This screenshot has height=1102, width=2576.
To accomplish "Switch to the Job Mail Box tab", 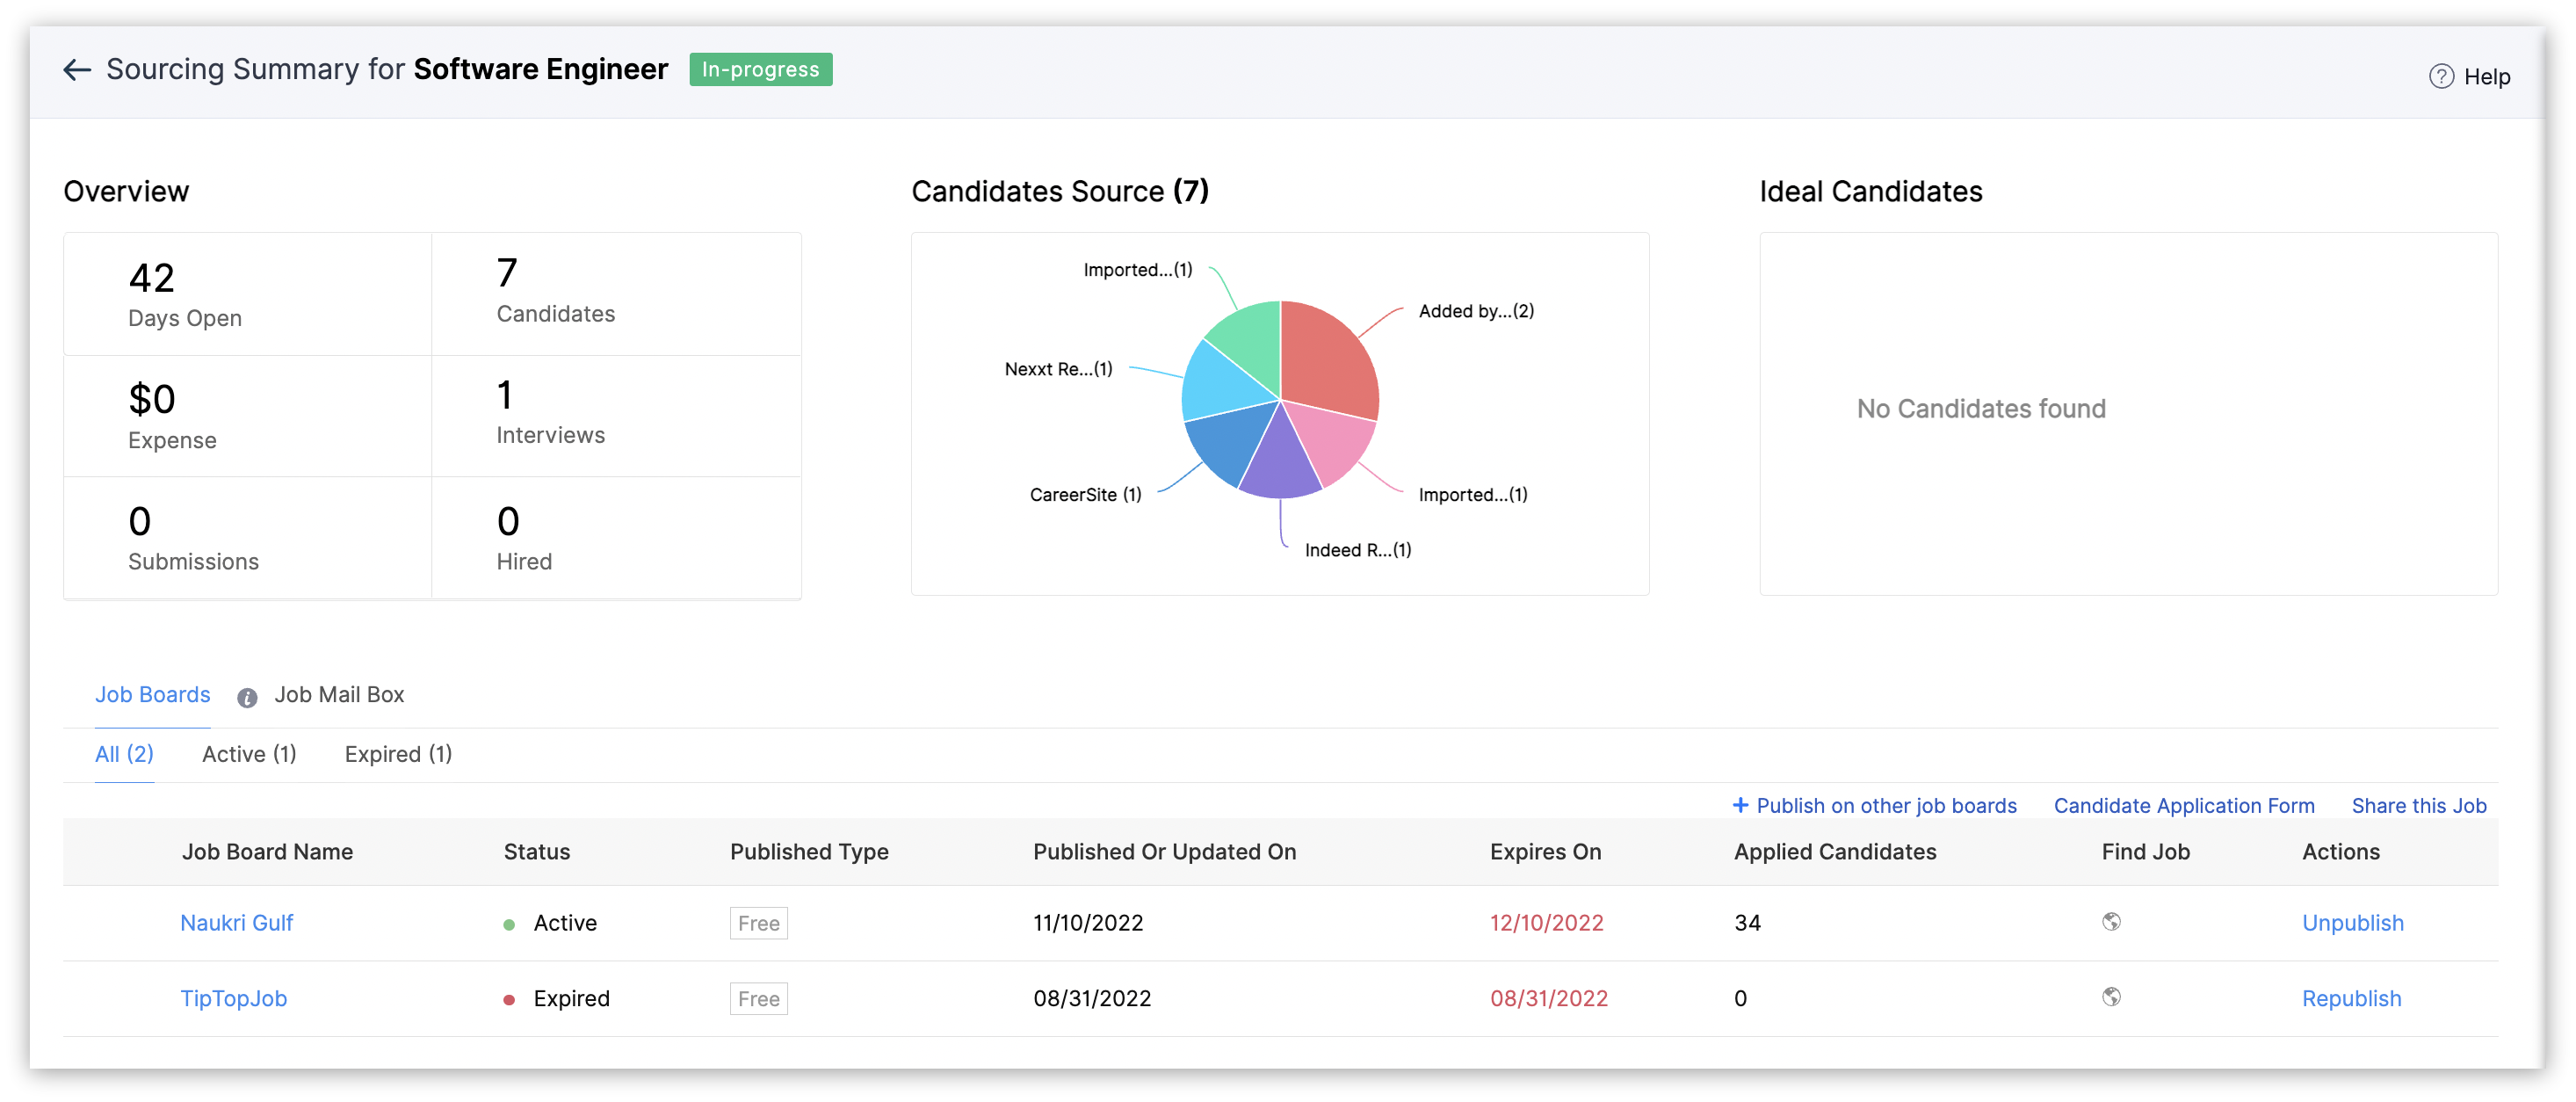I will click(x=339, y=695).
